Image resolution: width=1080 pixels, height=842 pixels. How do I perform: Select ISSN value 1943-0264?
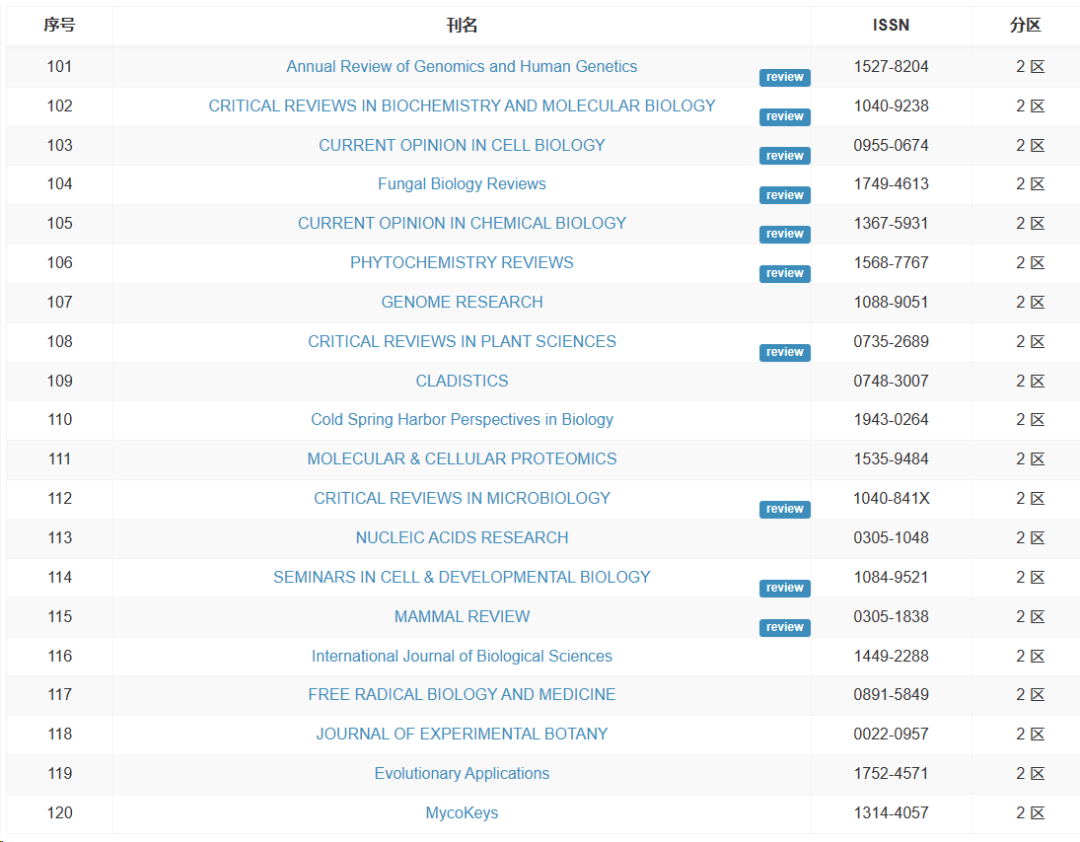pyautogui.click(x=891, y=420)
